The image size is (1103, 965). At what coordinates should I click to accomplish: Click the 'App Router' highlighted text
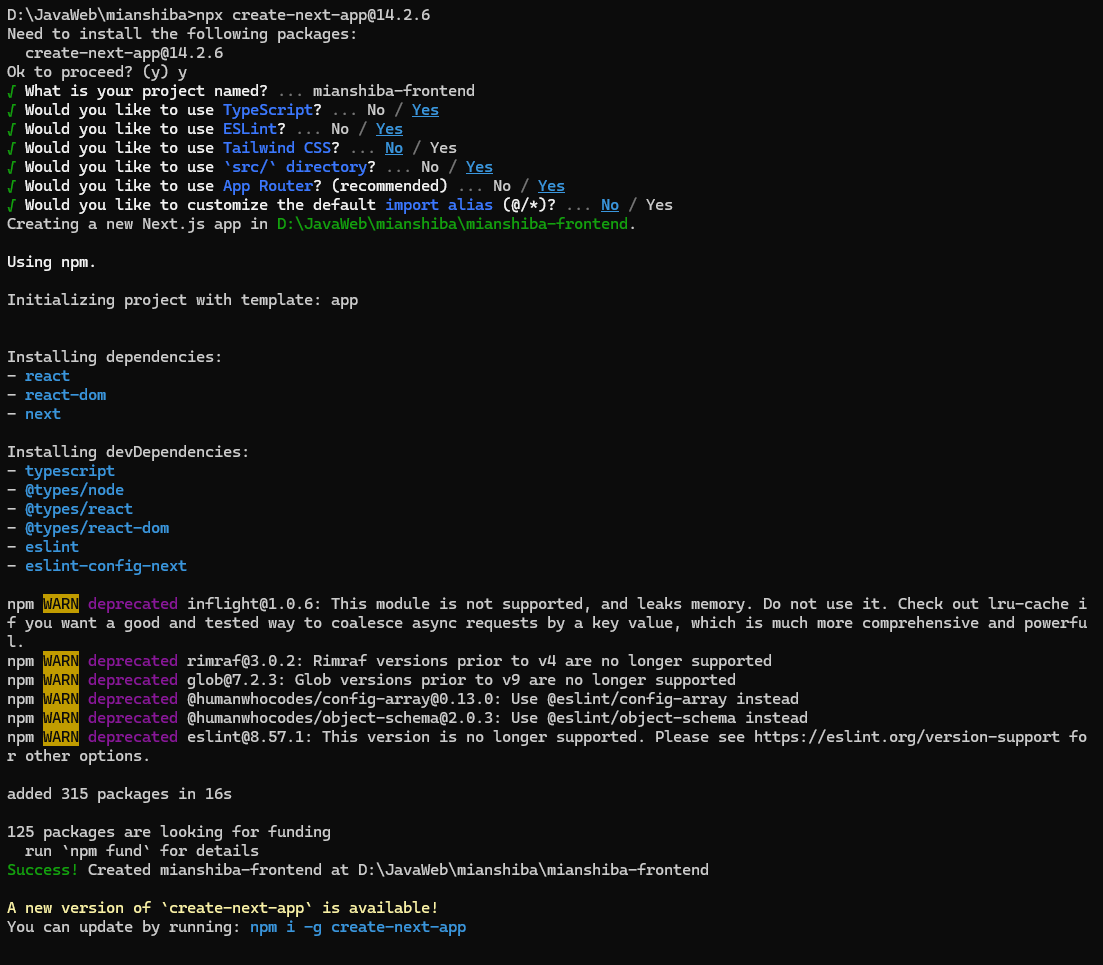pos(268,186)
